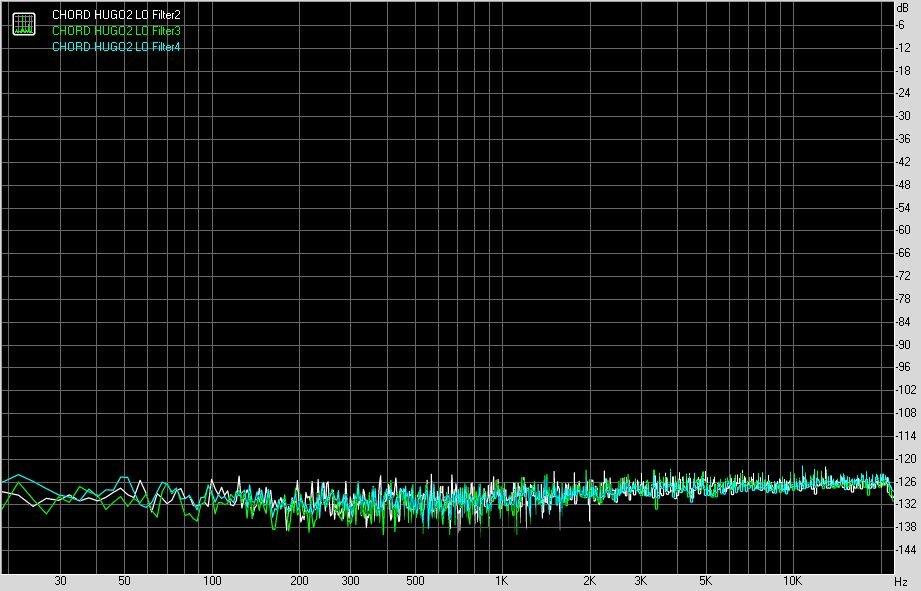The image size is (921, 591).
Task: Click the -126 dB axis label
Action: point(905,481)
